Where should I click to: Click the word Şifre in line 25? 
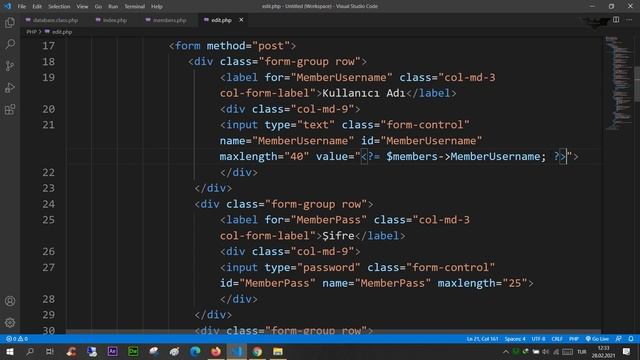pos(338,236)
